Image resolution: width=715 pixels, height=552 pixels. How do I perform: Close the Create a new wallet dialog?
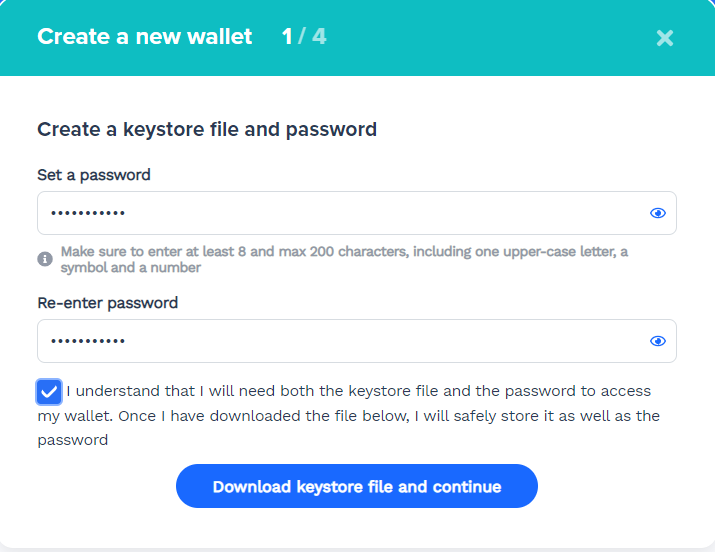(x=665, y=38)
